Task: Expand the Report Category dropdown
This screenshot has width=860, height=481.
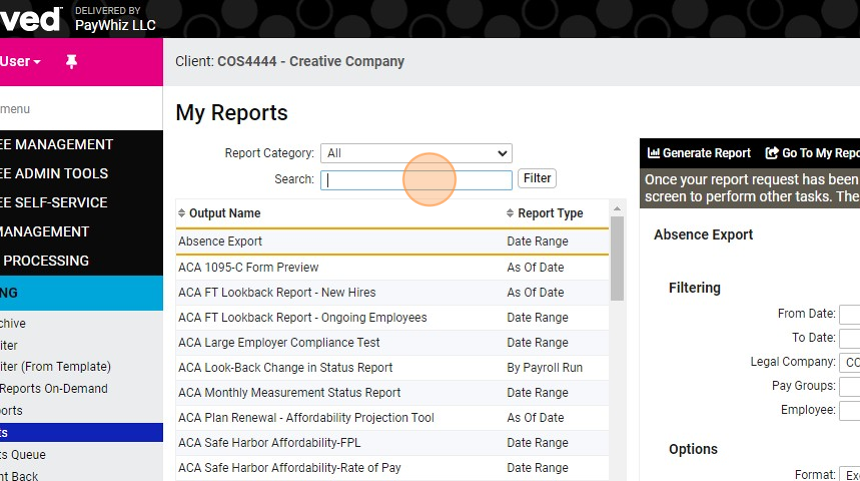Action: tap(416, 153)
